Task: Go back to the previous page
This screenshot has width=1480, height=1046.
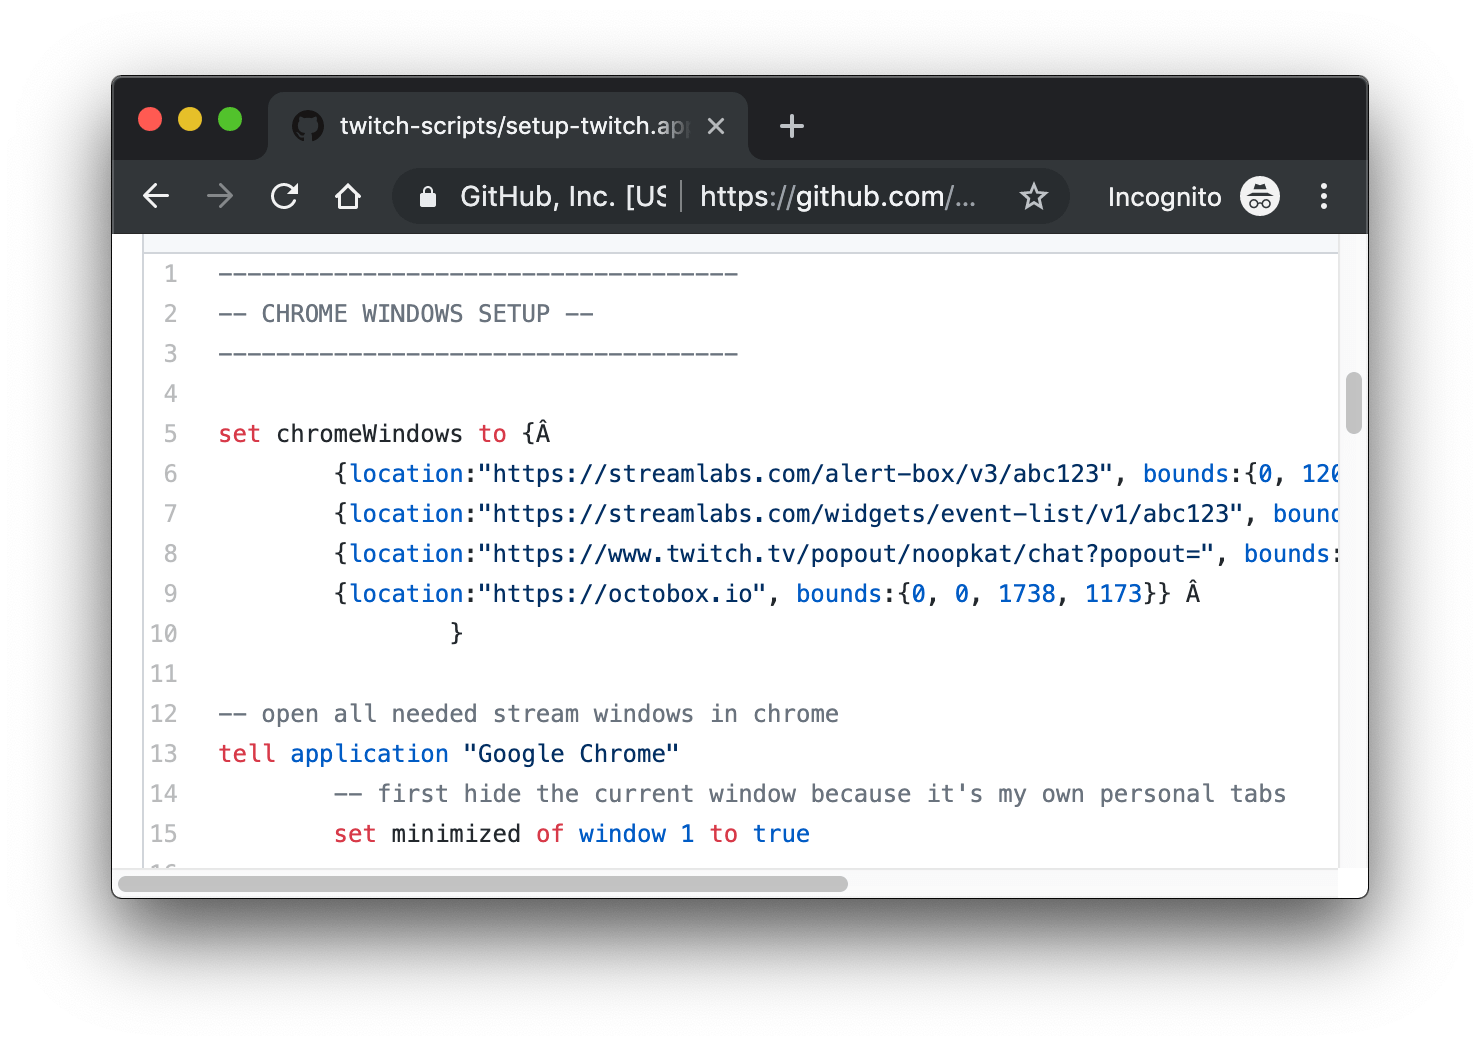Action: pos(156,196)
